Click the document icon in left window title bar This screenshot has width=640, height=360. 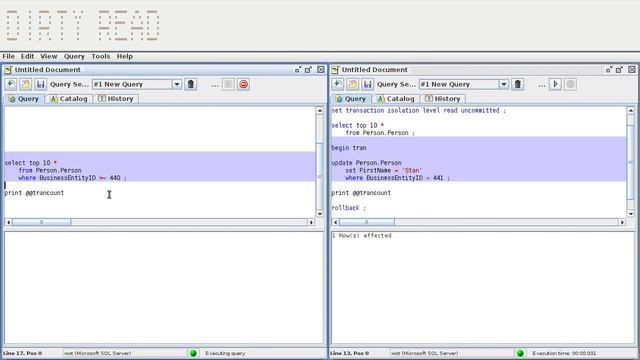point(8,70)
